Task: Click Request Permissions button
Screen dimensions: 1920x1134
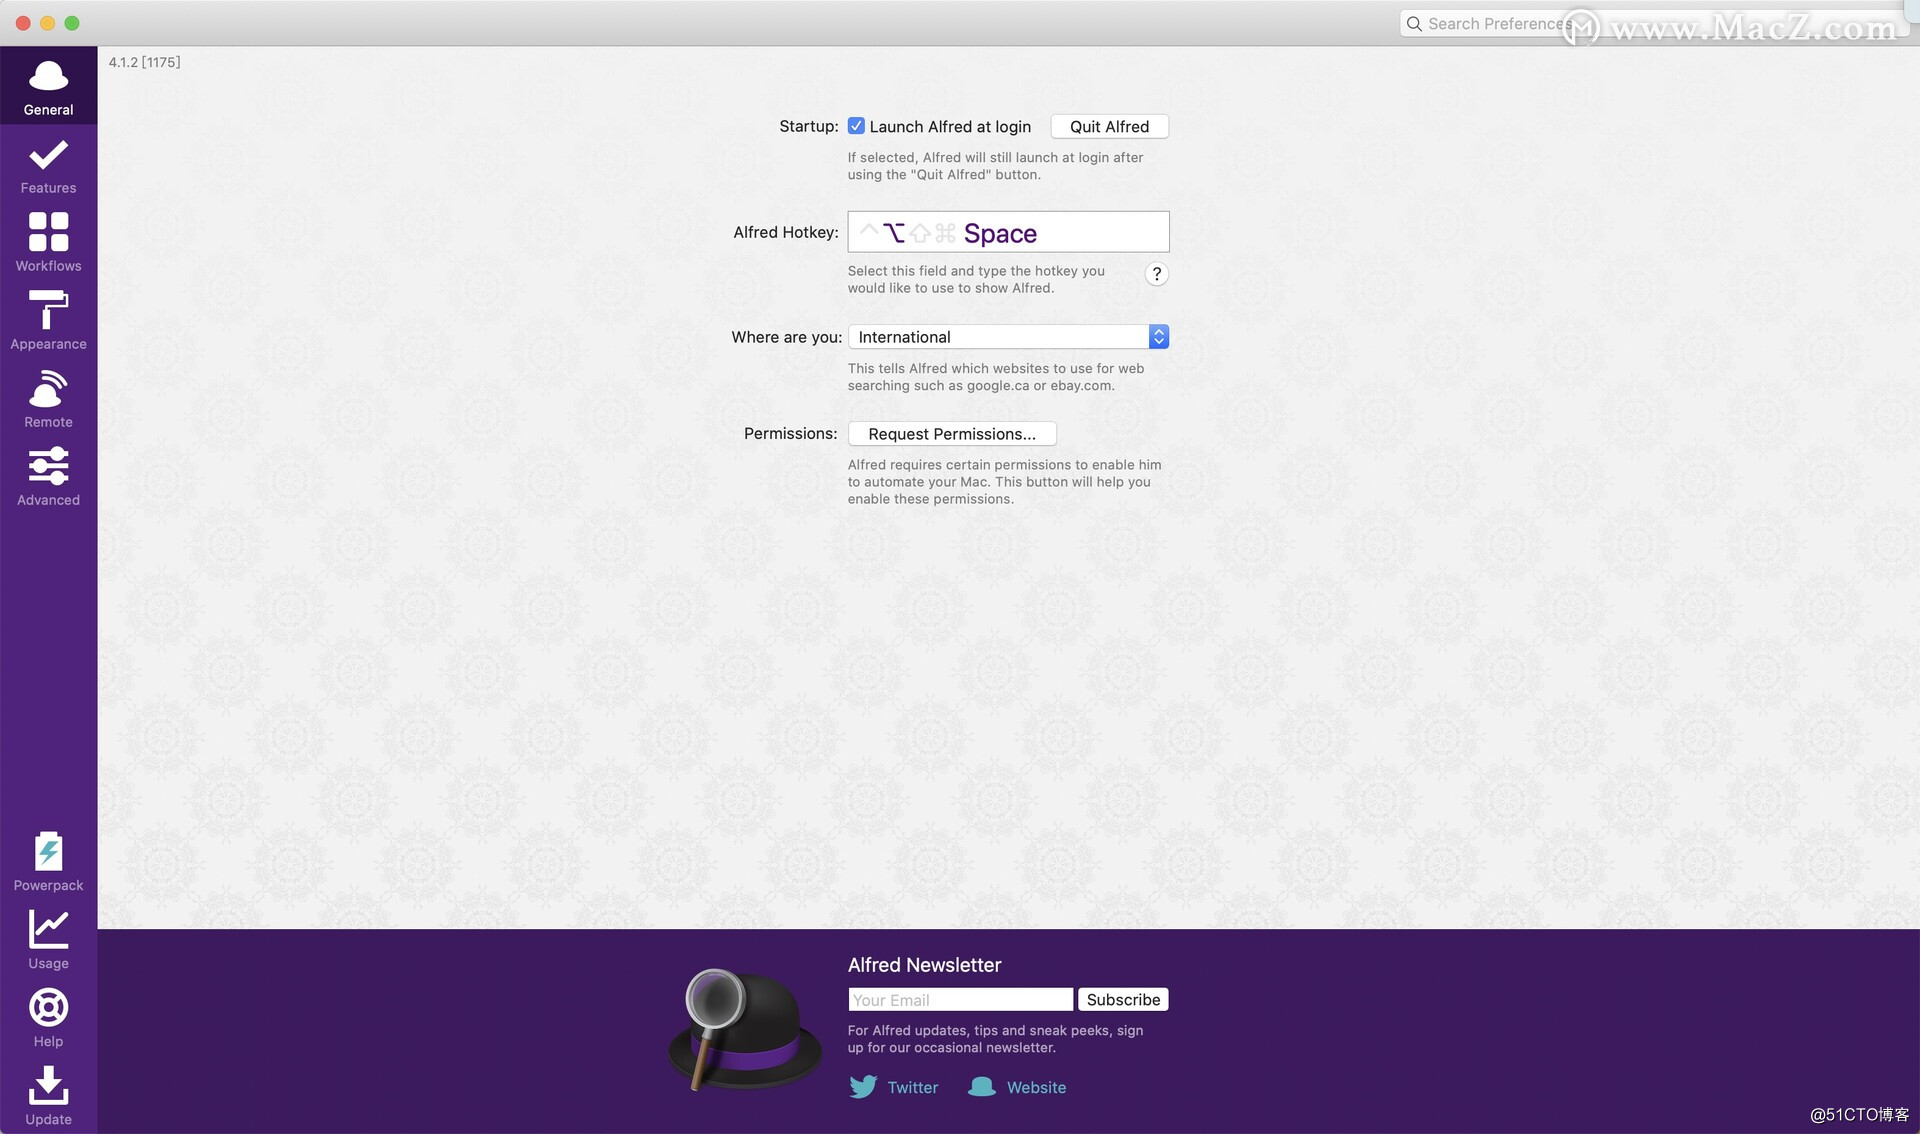Action: coord(951,432)
